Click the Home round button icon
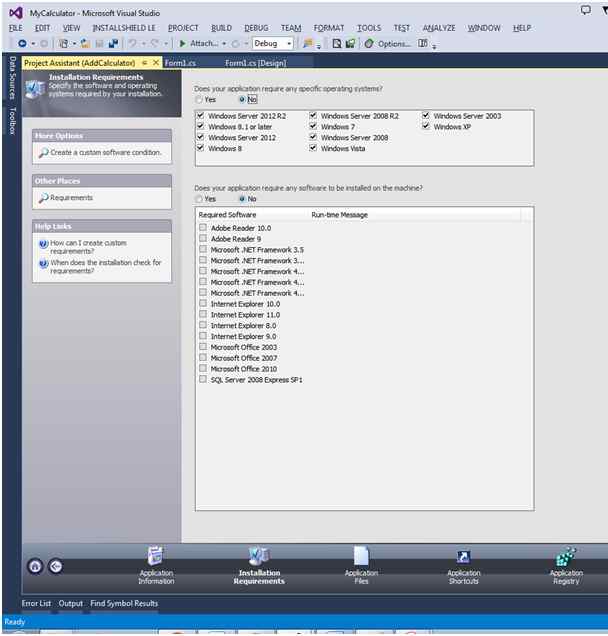The width and height of the screenshot is (608, 636). click(x=35, y=566)
